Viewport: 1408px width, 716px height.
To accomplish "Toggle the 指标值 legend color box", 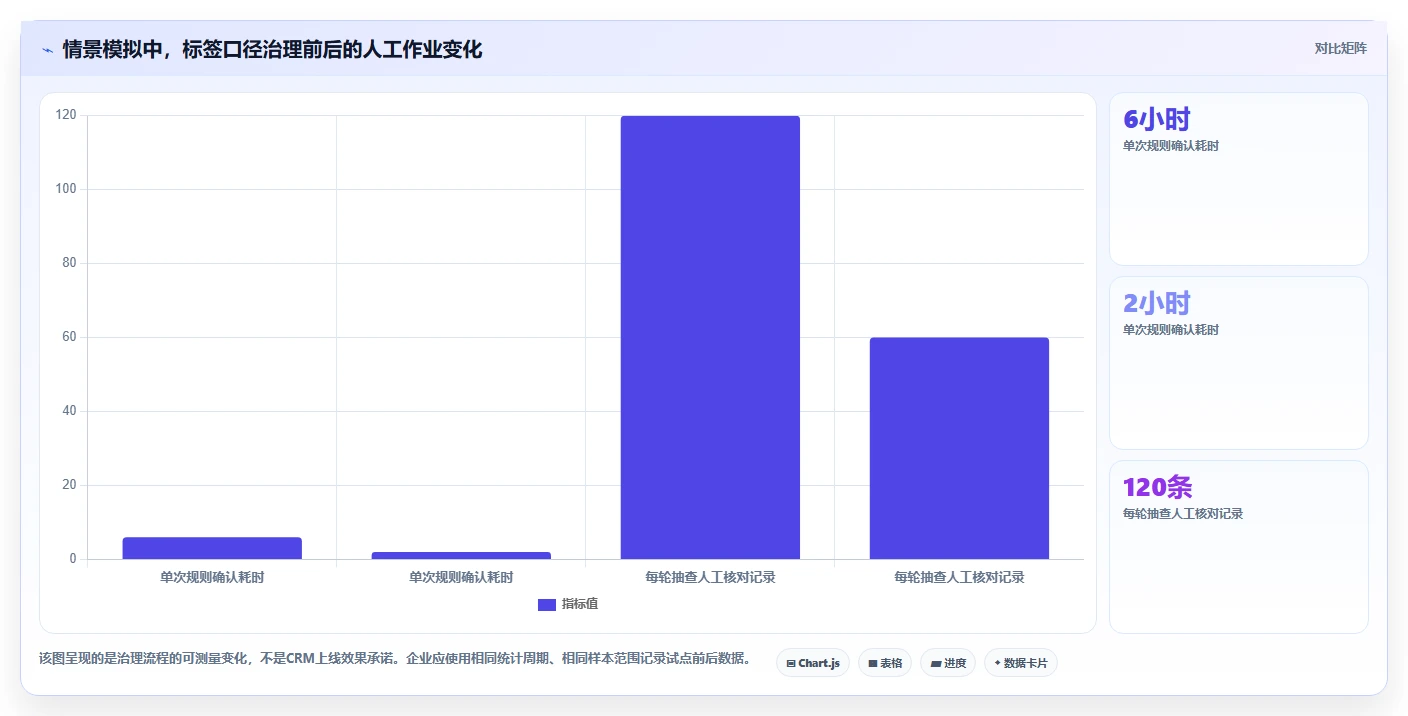I will (x=547, y=604).
